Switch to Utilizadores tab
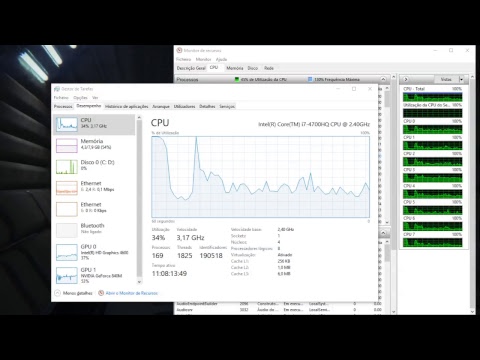This screenshot has width=480, height=360. point(184,106)
